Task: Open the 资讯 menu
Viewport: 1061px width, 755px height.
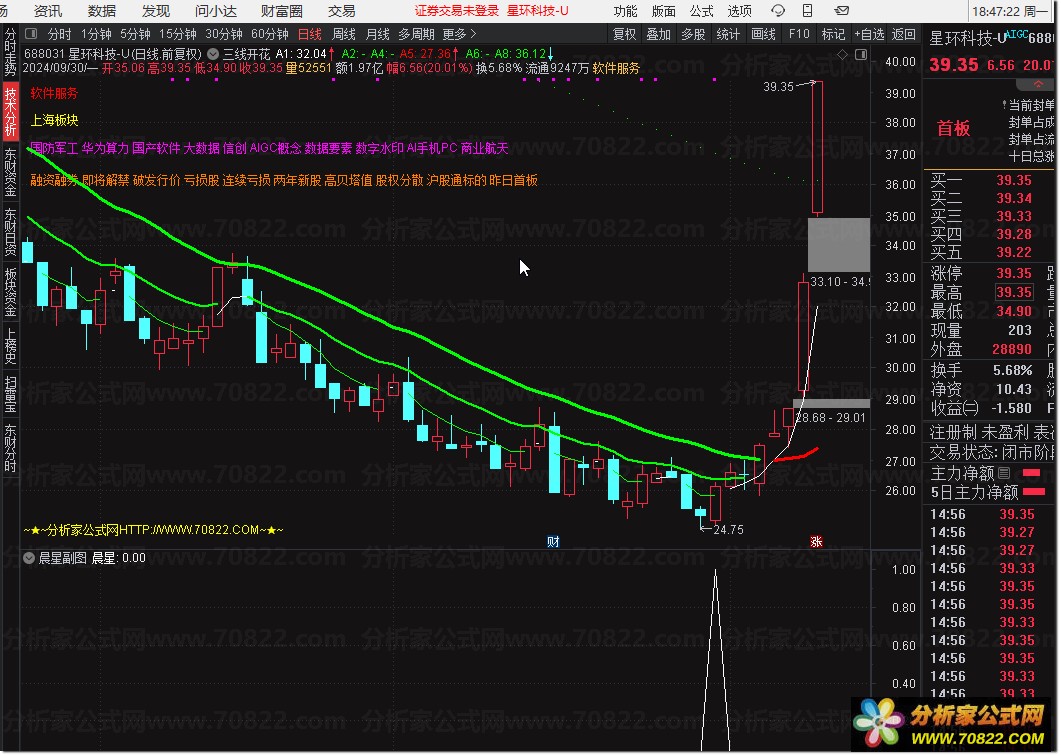Action: tap(48, 12)
